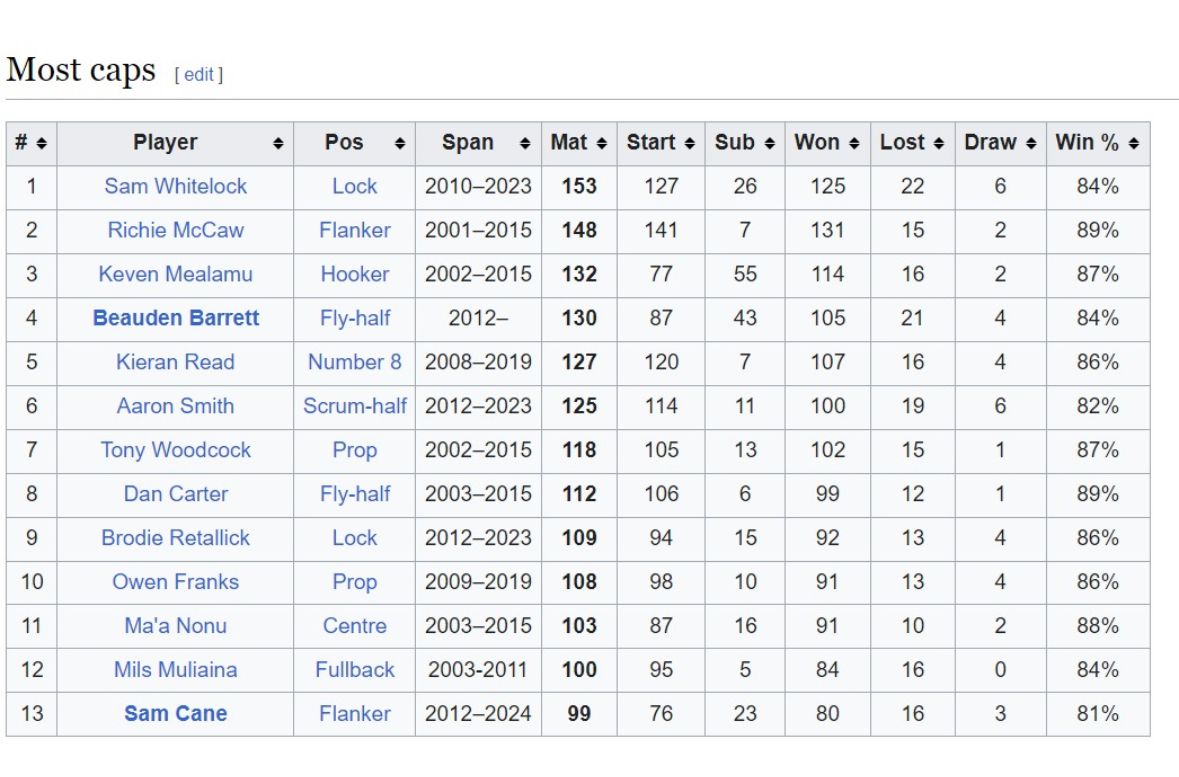This screenshot has height=777, width=1179.
Task: Open Sam Whitelock's player page
Action: point(175,186)
